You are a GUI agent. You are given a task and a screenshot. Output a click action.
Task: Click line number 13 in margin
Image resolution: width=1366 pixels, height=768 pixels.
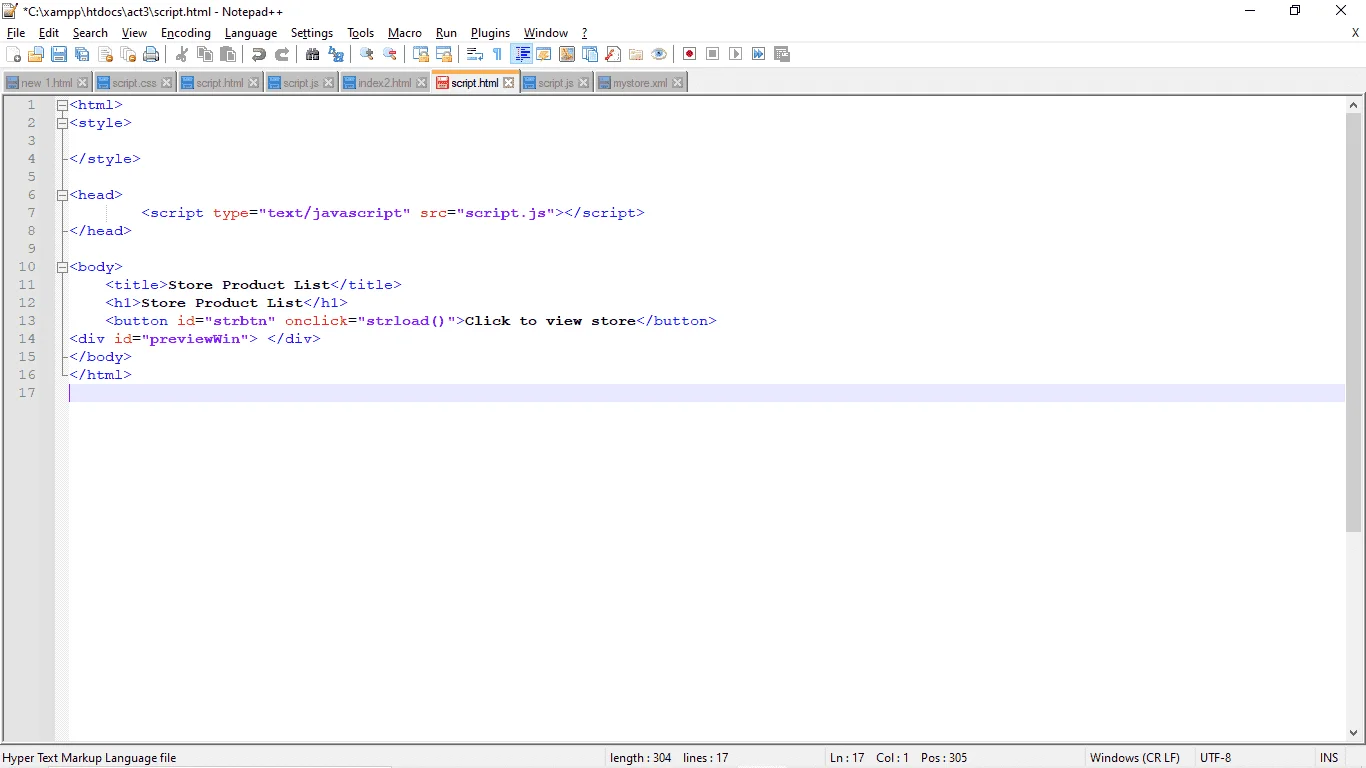[x=27, y=321]
